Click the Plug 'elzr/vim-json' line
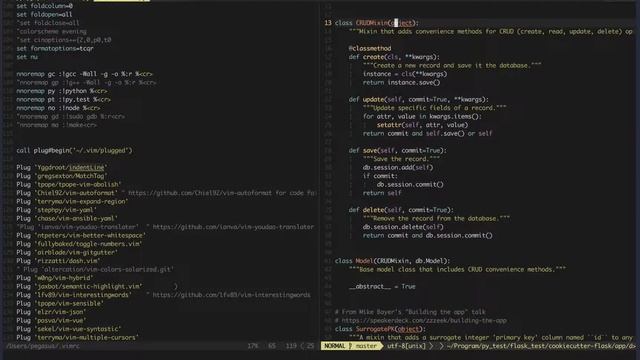The width and height of the screenshot is (640, 360). click(51, 312)
